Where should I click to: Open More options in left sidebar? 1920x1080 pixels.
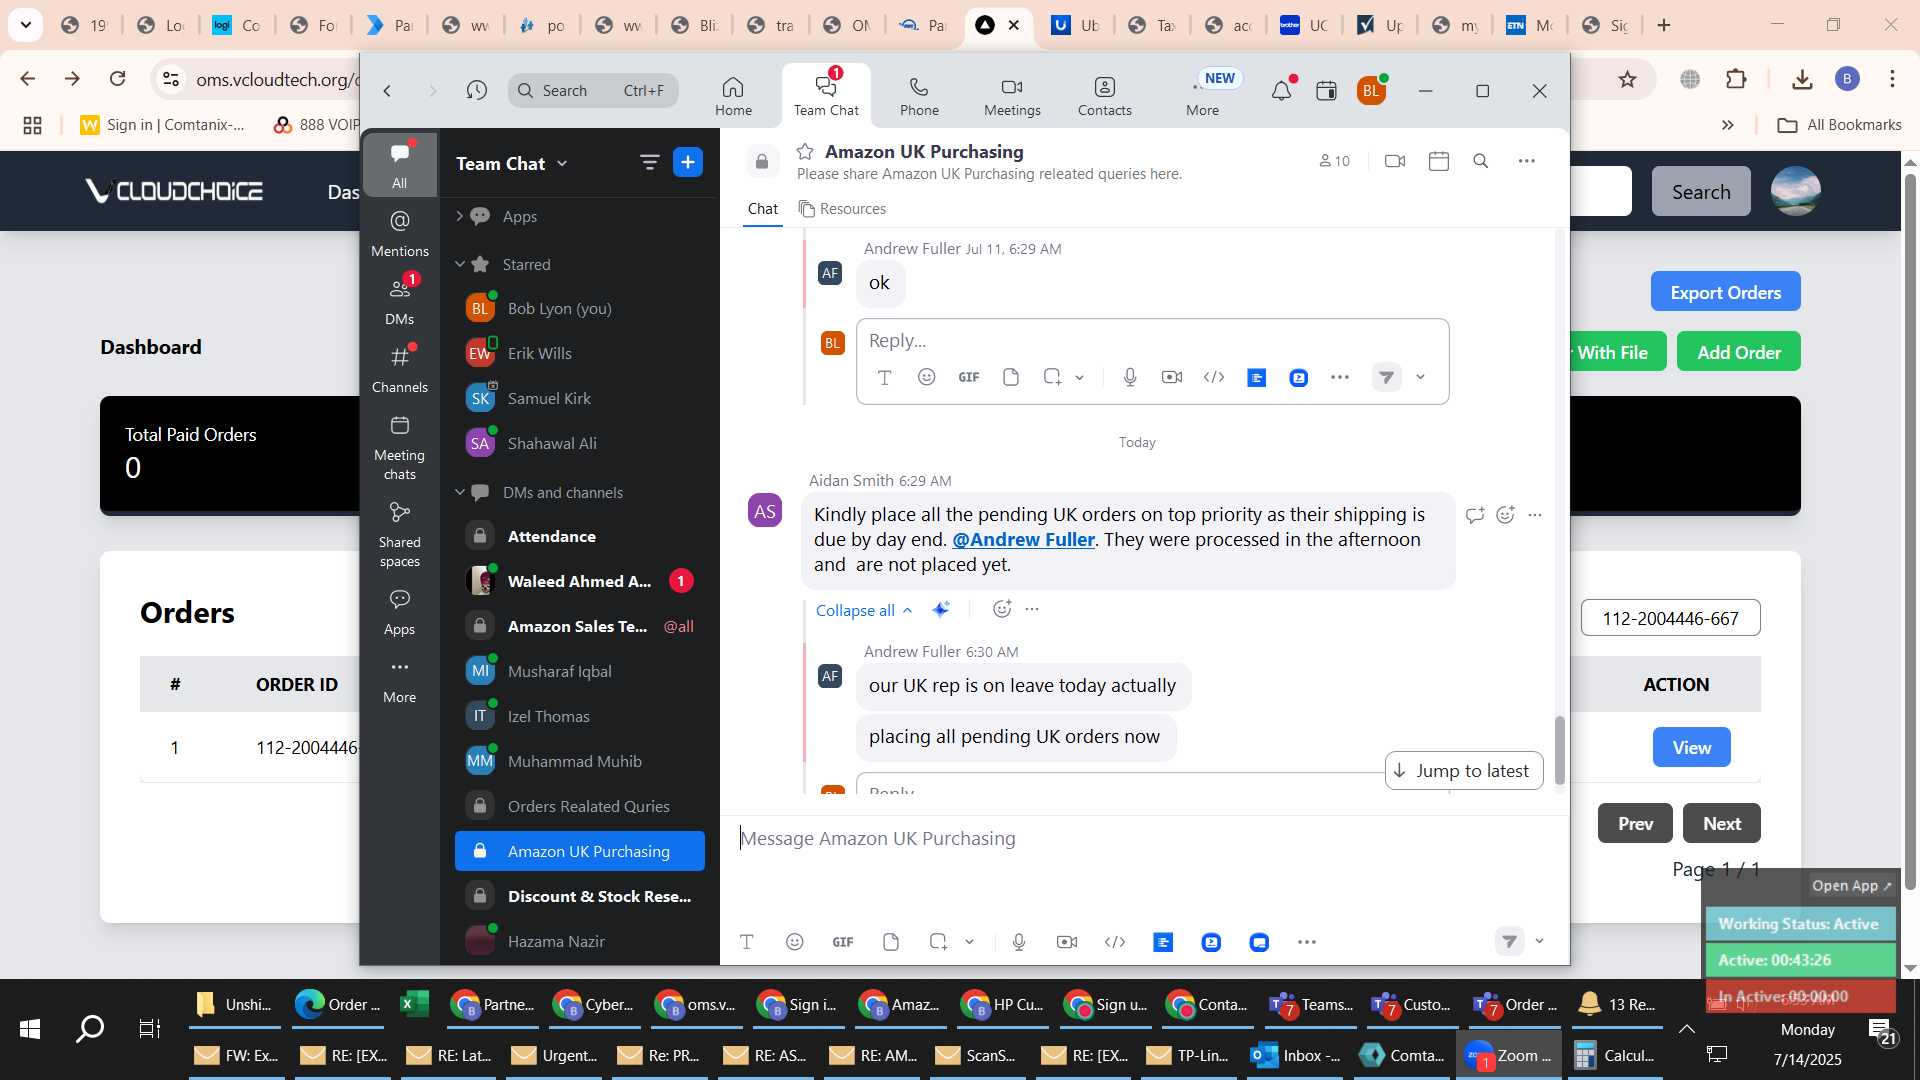coord(400,680)
